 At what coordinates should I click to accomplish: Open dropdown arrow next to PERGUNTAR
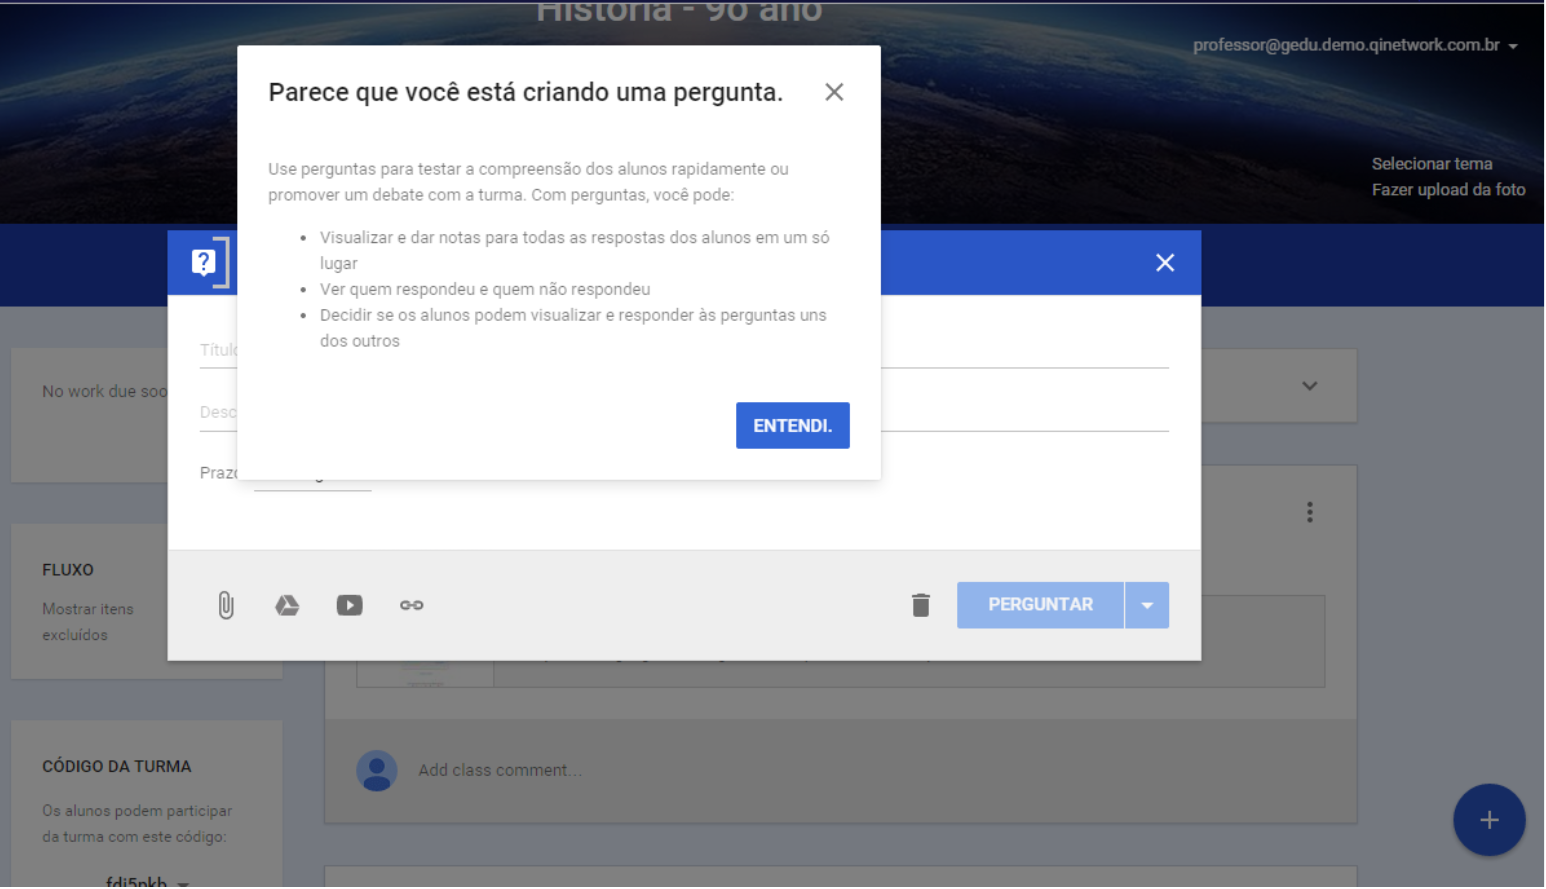(x=1147, y=605)
